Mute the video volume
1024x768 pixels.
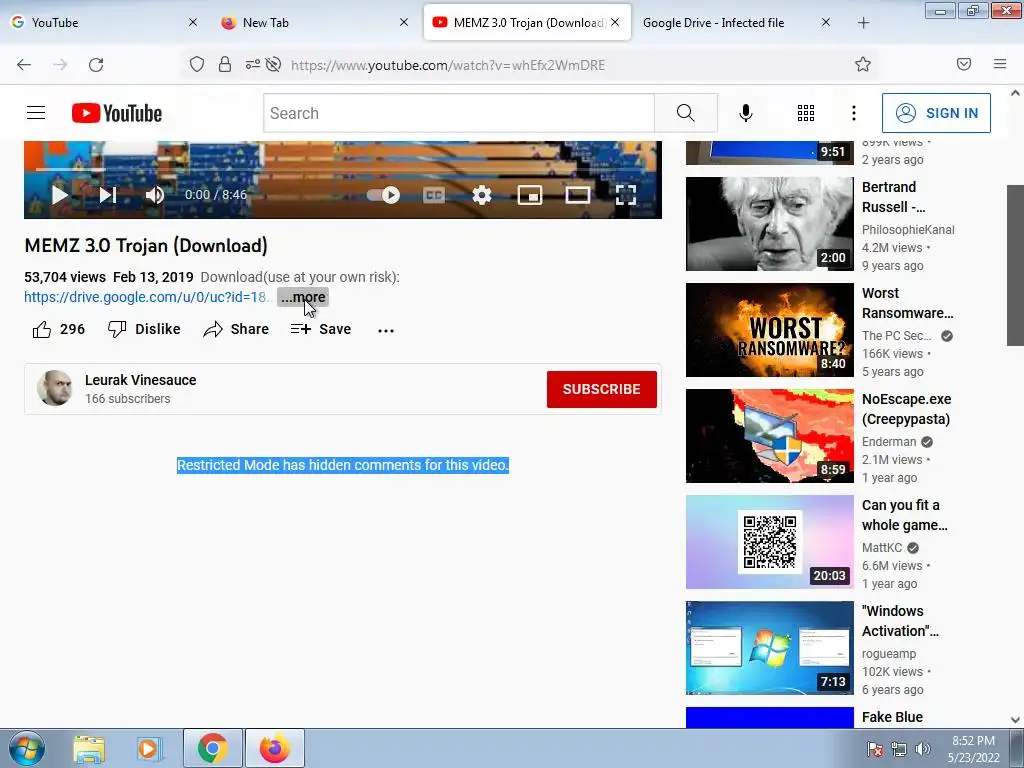tap(155, 195)
